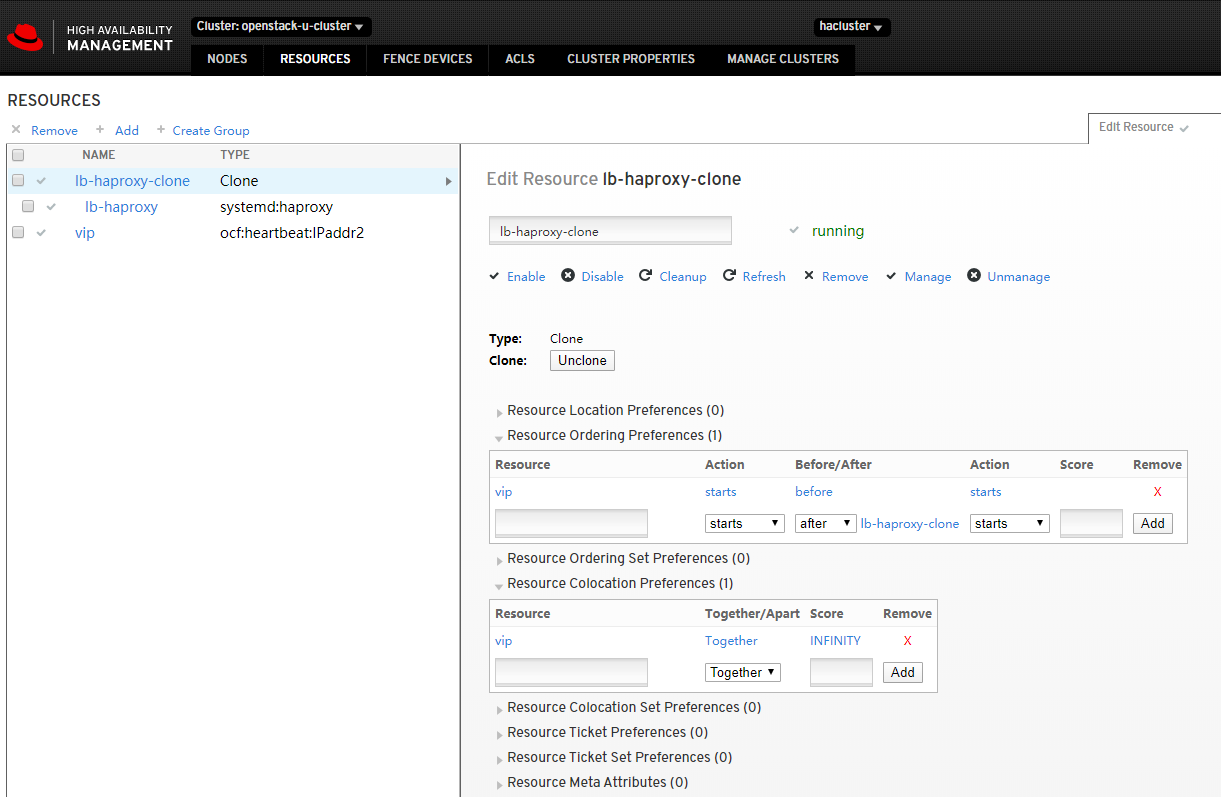Open the Together/Apart dropdown in colocation row
Image resolution: width=1221 pixels, height=797 pixels.
point(742,671)
